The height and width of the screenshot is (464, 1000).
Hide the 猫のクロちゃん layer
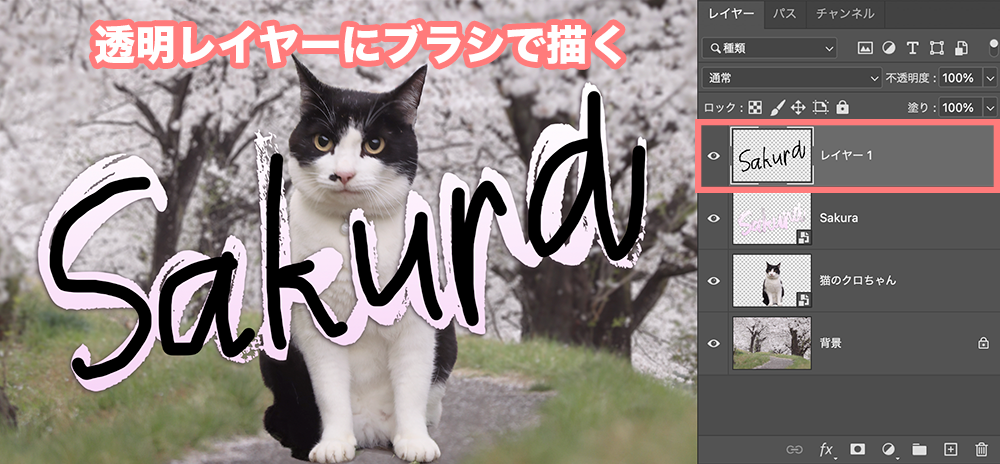pyautogui.click(x=714, y=280)
